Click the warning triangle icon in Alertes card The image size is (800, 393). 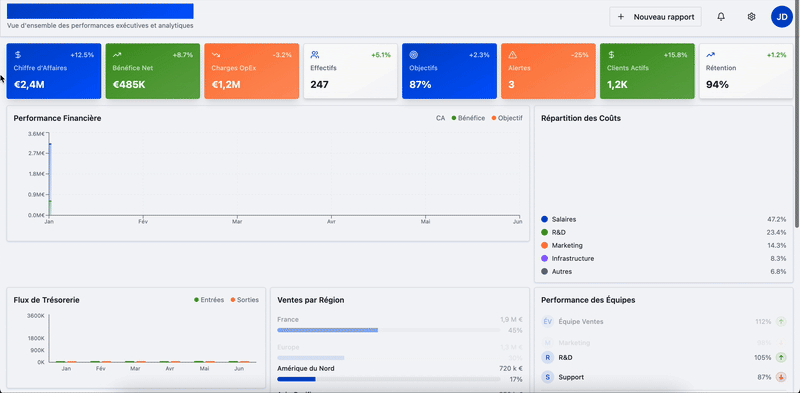[x=513, y=55]
